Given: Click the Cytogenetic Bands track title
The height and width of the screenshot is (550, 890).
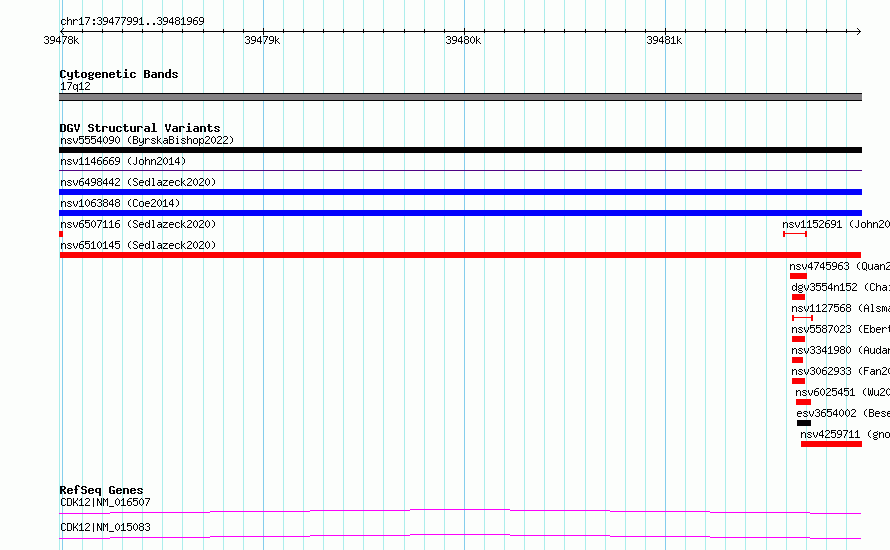Looking at the screenshot, I should click(x=119, y=74).
